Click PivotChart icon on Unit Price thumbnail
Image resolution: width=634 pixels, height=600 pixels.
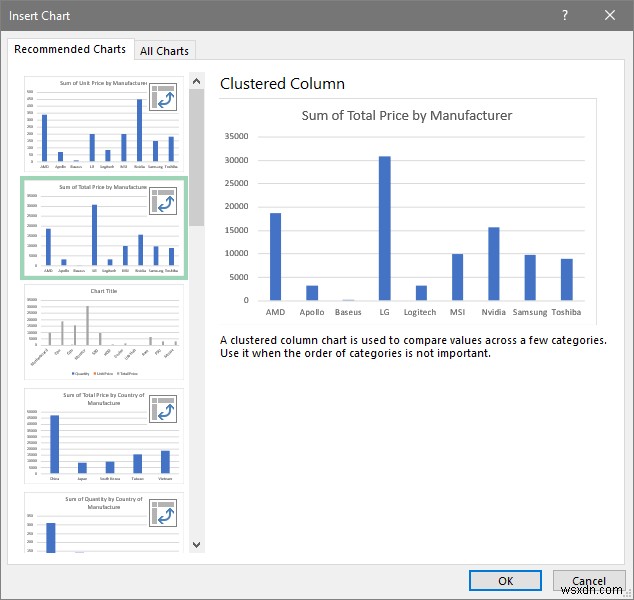(x=163, y=97)
